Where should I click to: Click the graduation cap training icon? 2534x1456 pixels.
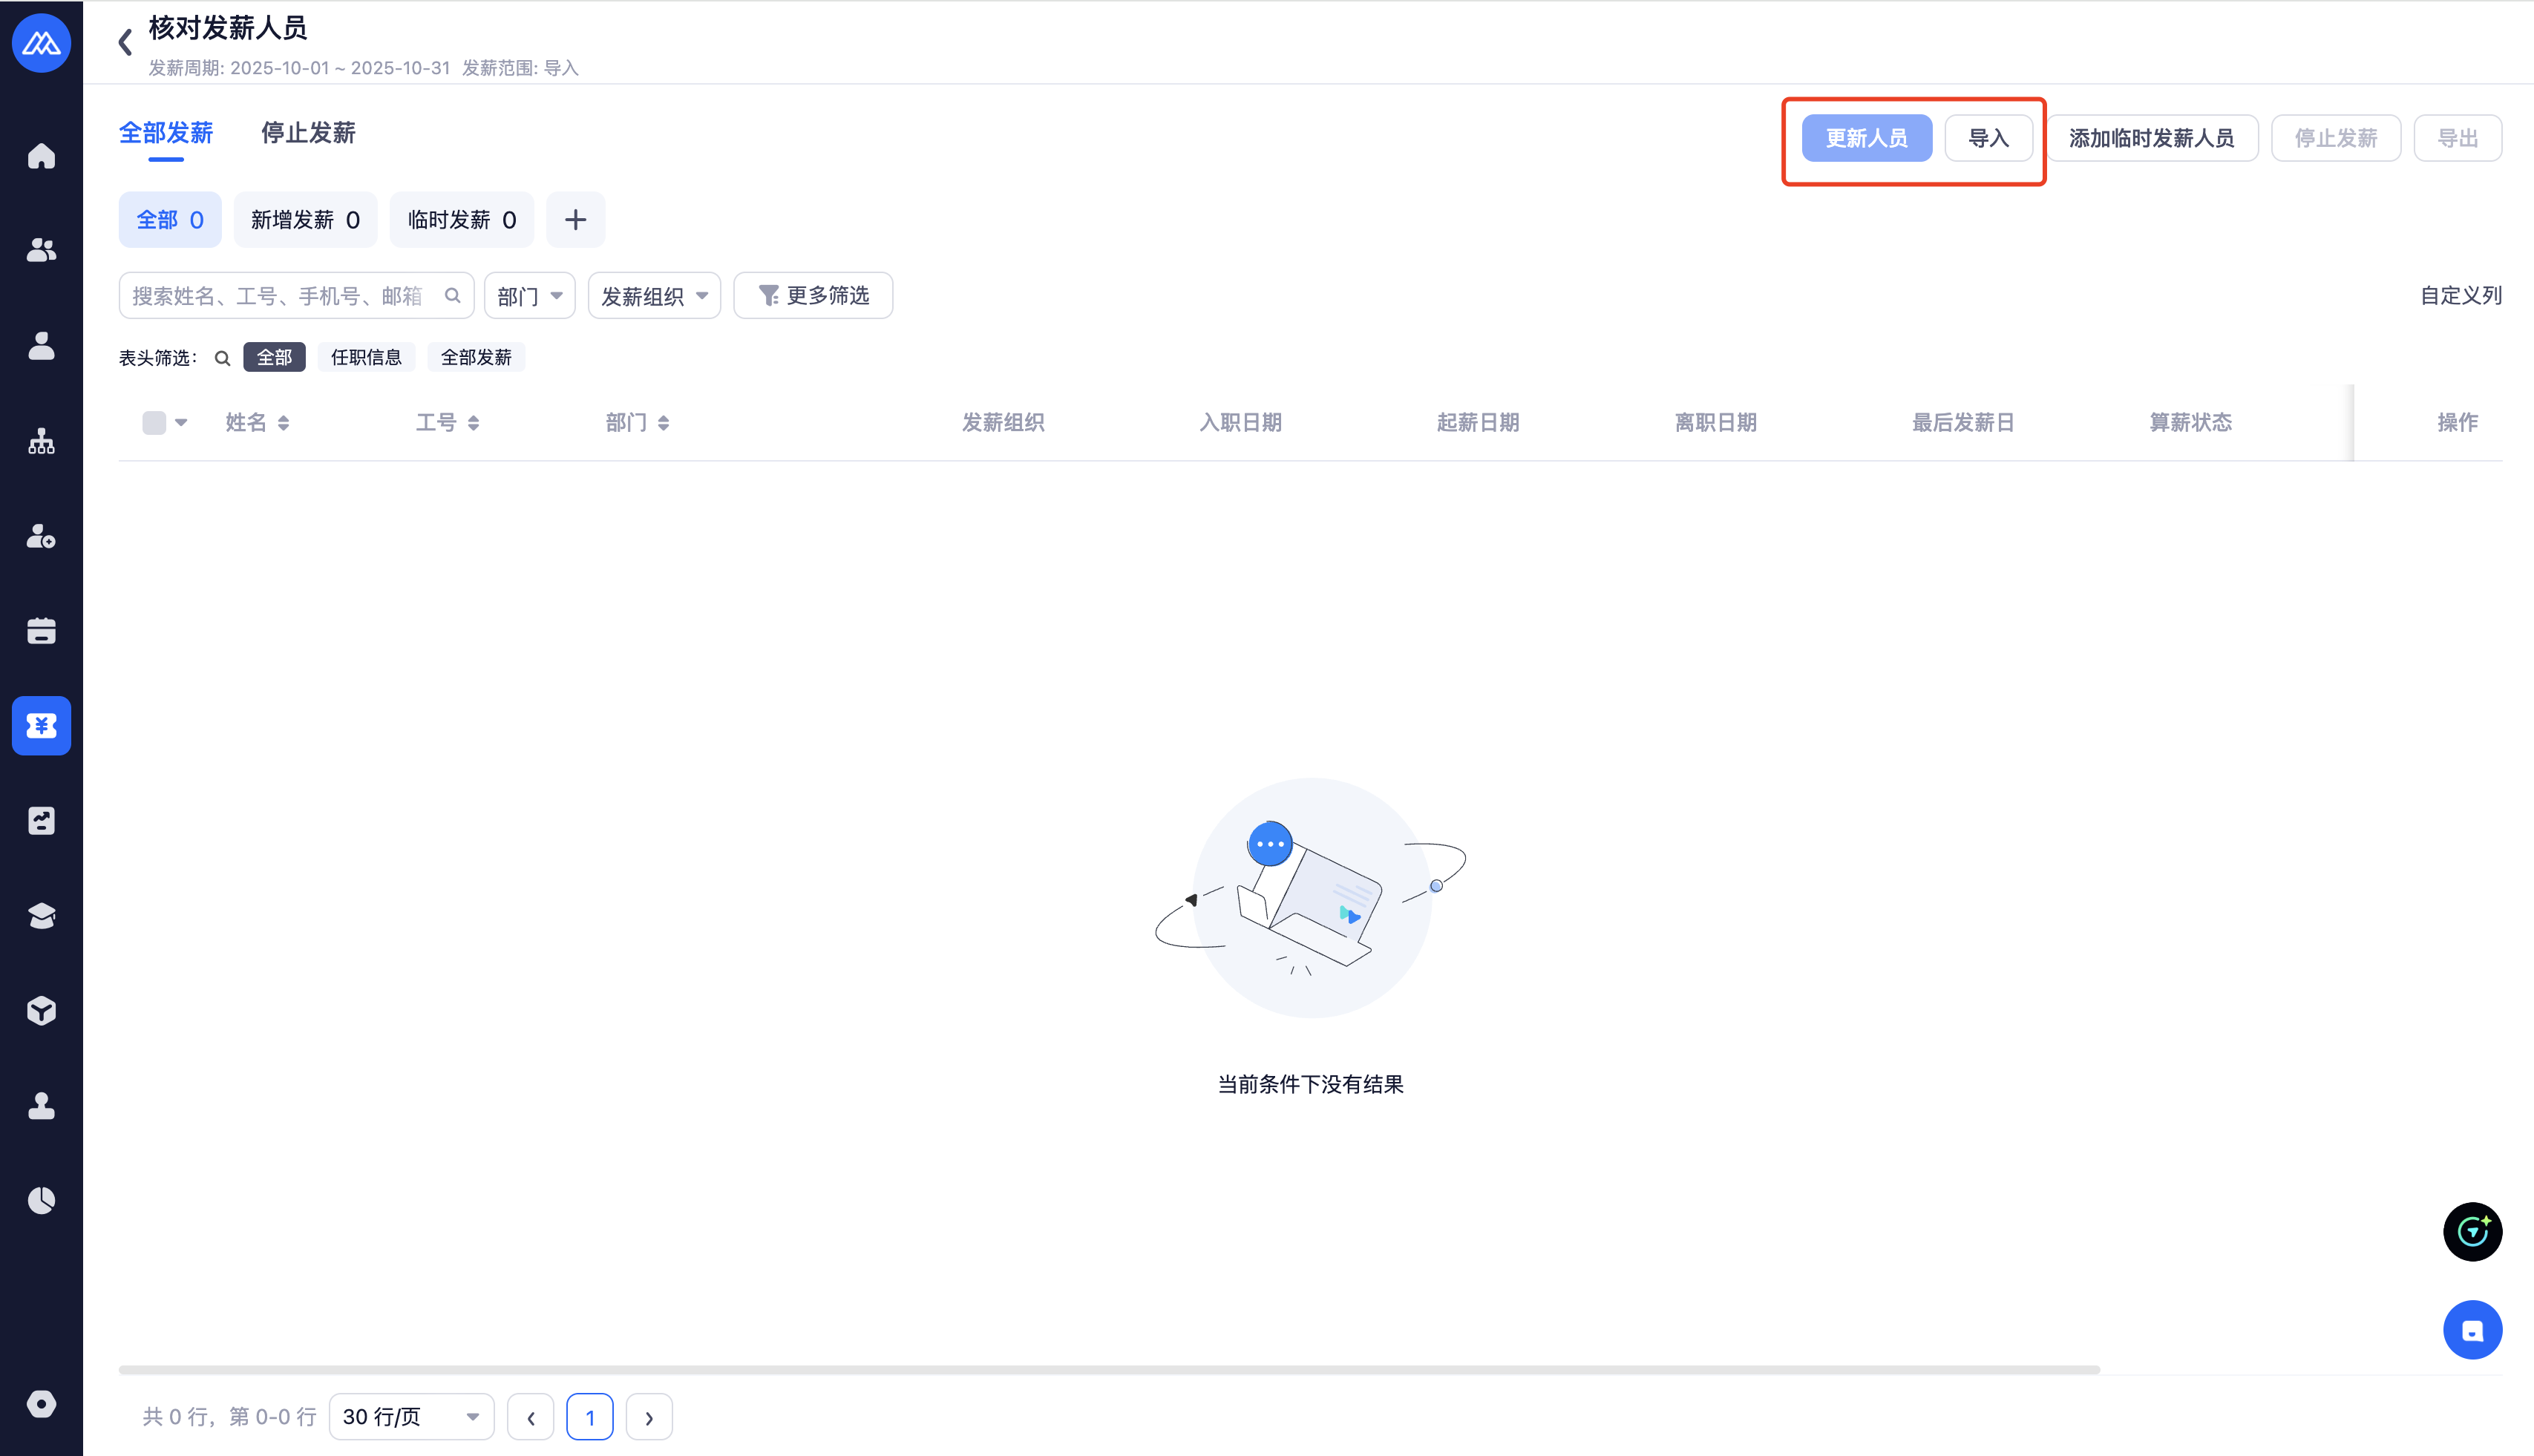point(41,916)
